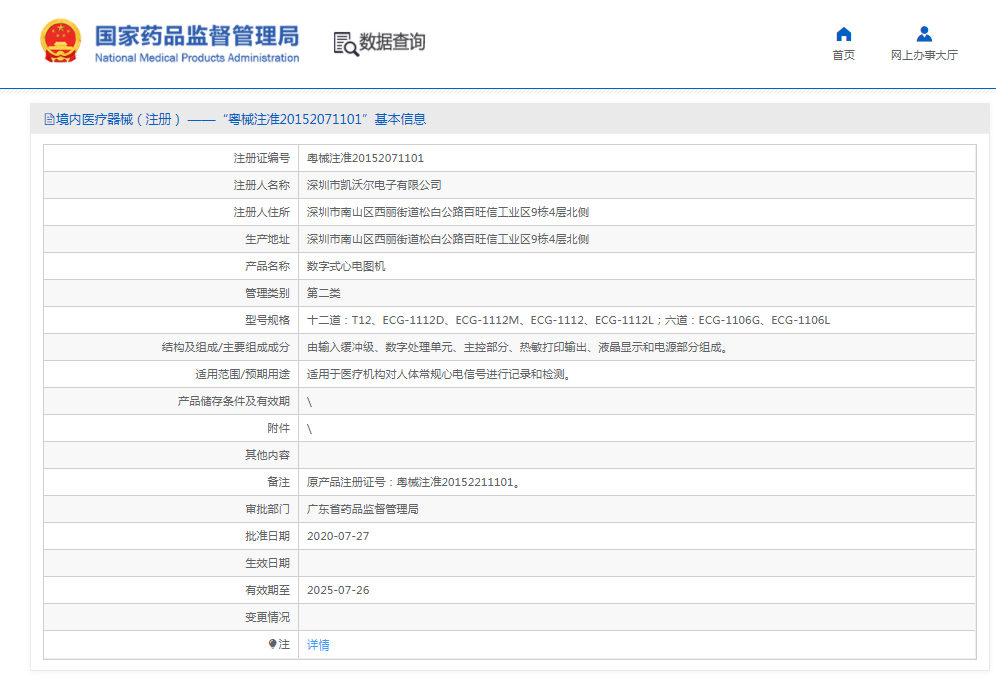Click approval date 2020-07-27

pos(338,536)
